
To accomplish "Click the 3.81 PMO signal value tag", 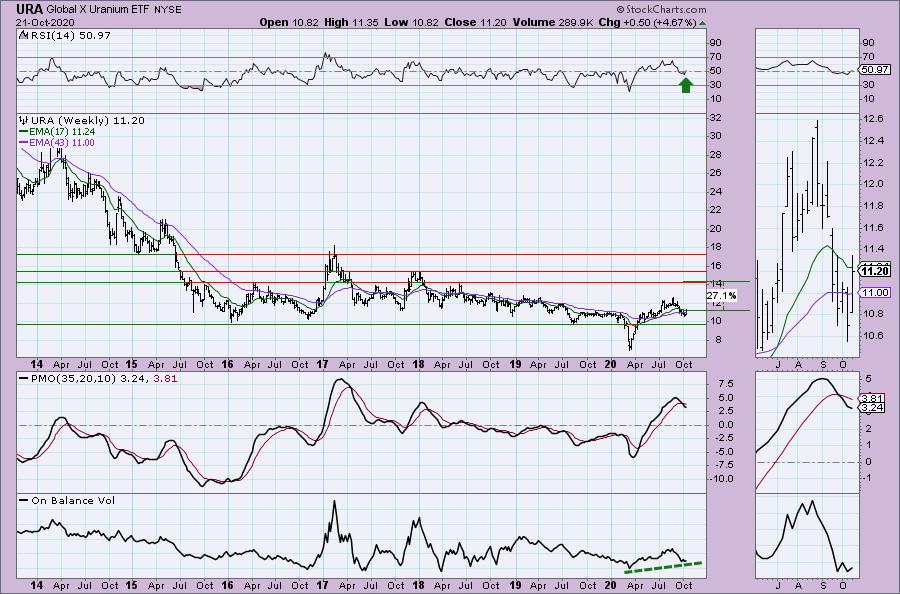I will (x=872, y=398).
